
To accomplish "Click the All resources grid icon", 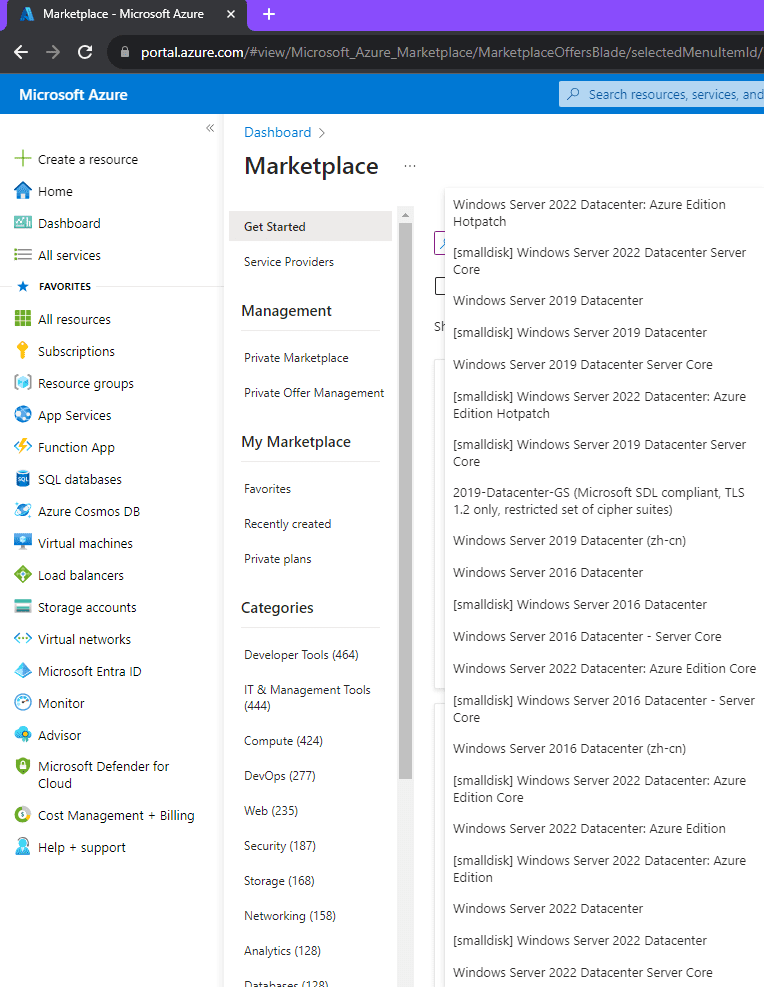I will click(23, 319).
